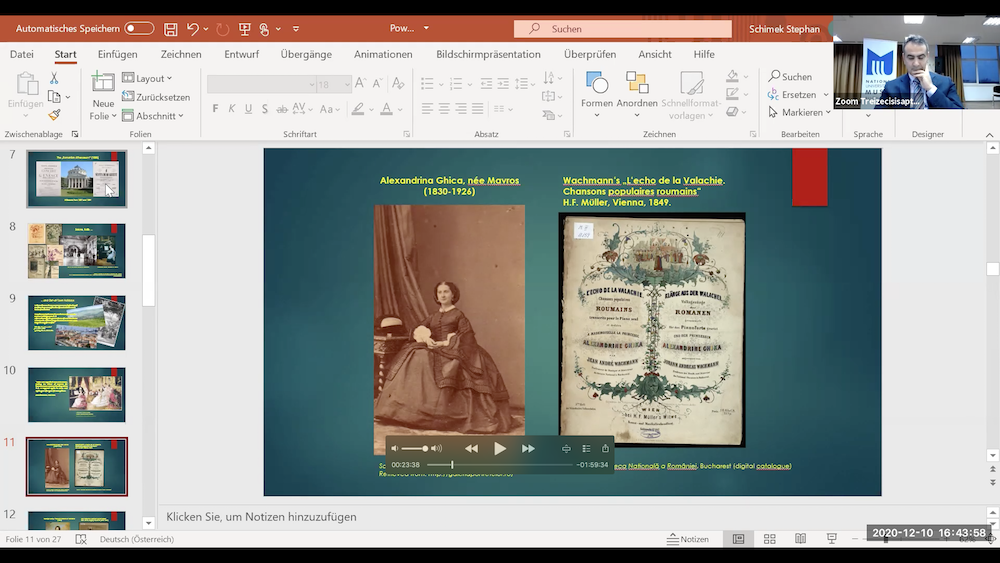Screen dimensions: 1000x563
Task: Switch to the Animationen tab
Action: [x=383, y=54]
